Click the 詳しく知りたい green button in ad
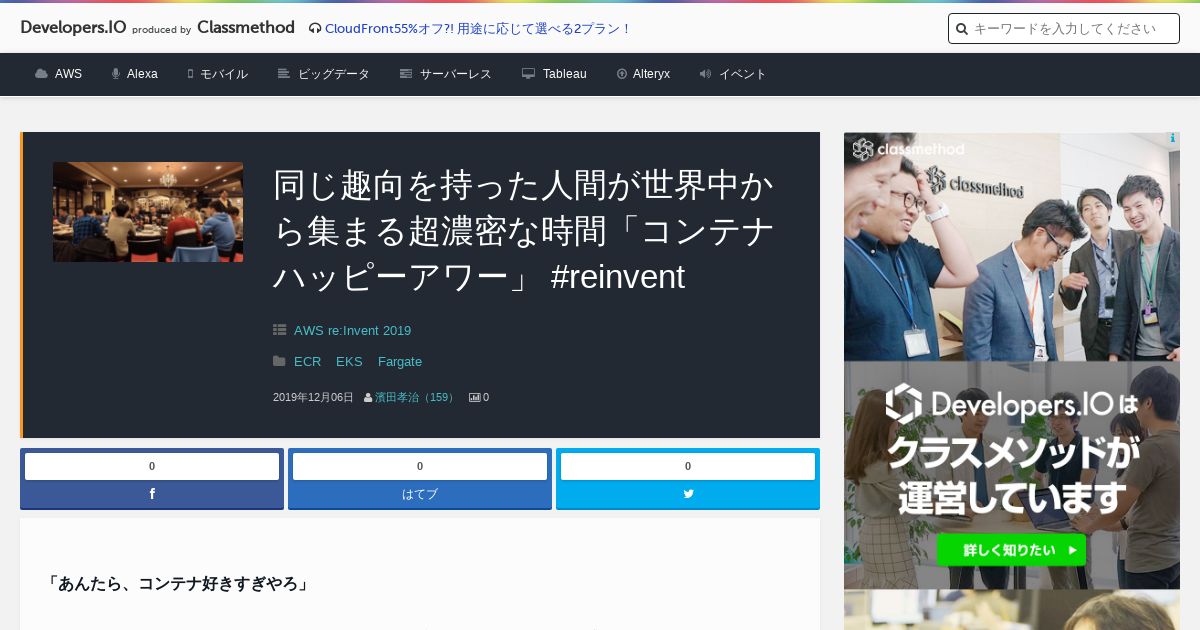Screen dimensions: 1200x630 (1011, 550)
